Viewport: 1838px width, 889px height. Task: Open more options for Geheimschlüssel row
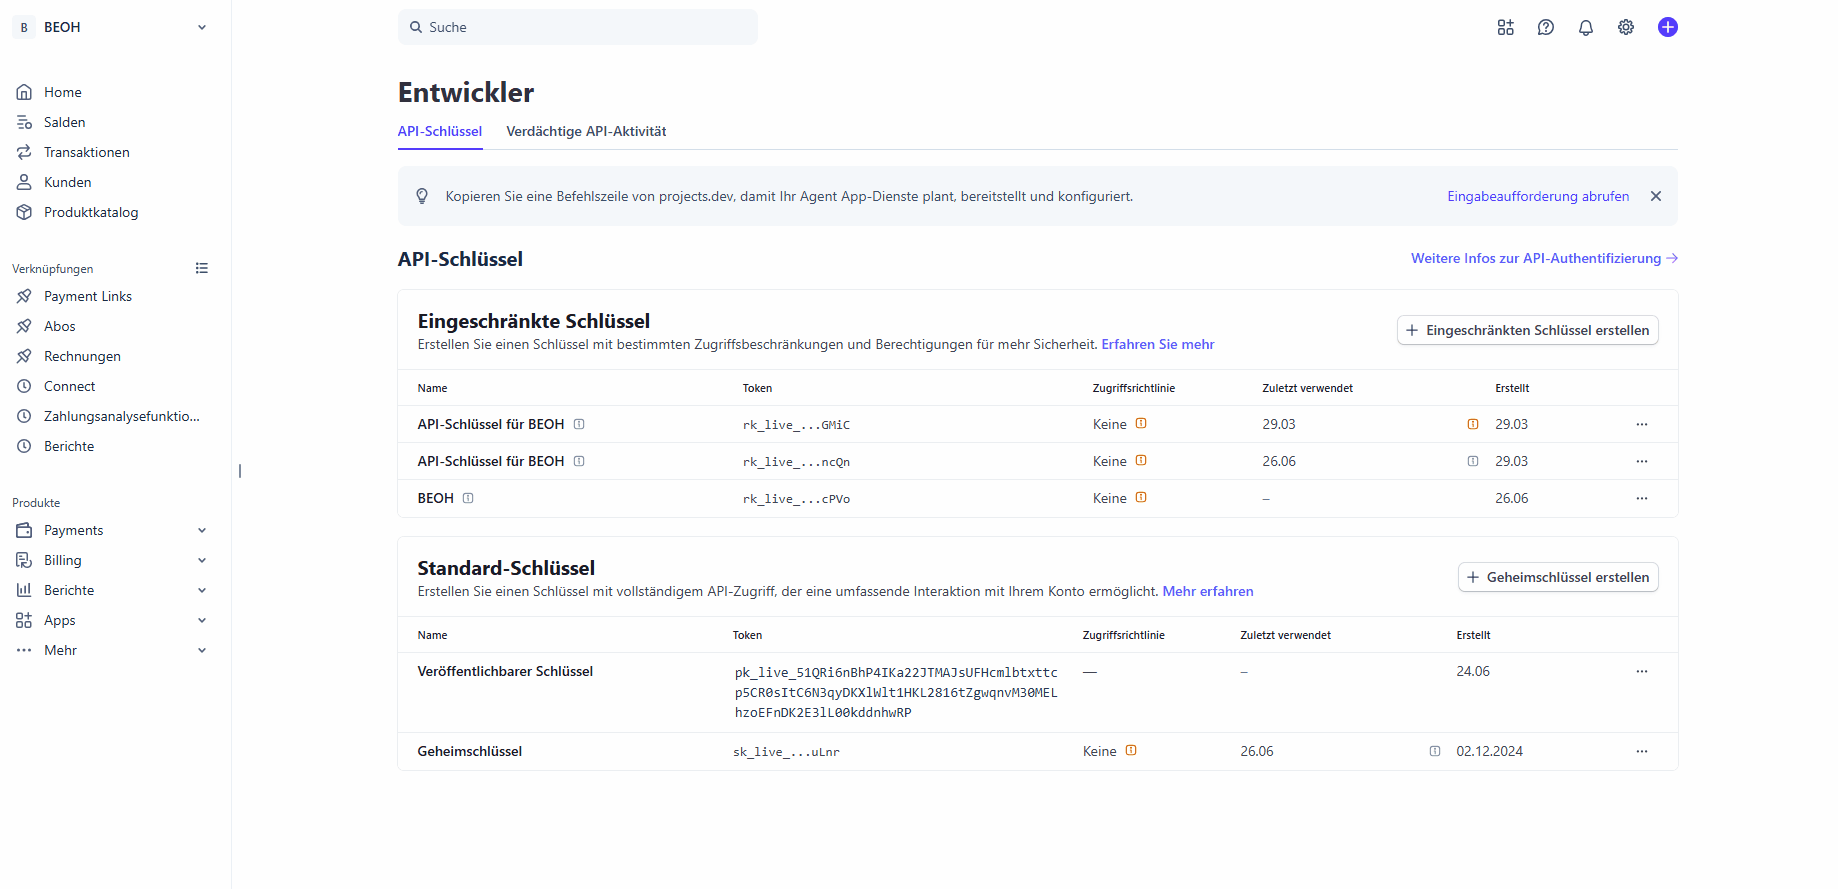(x=1641, y=751)
